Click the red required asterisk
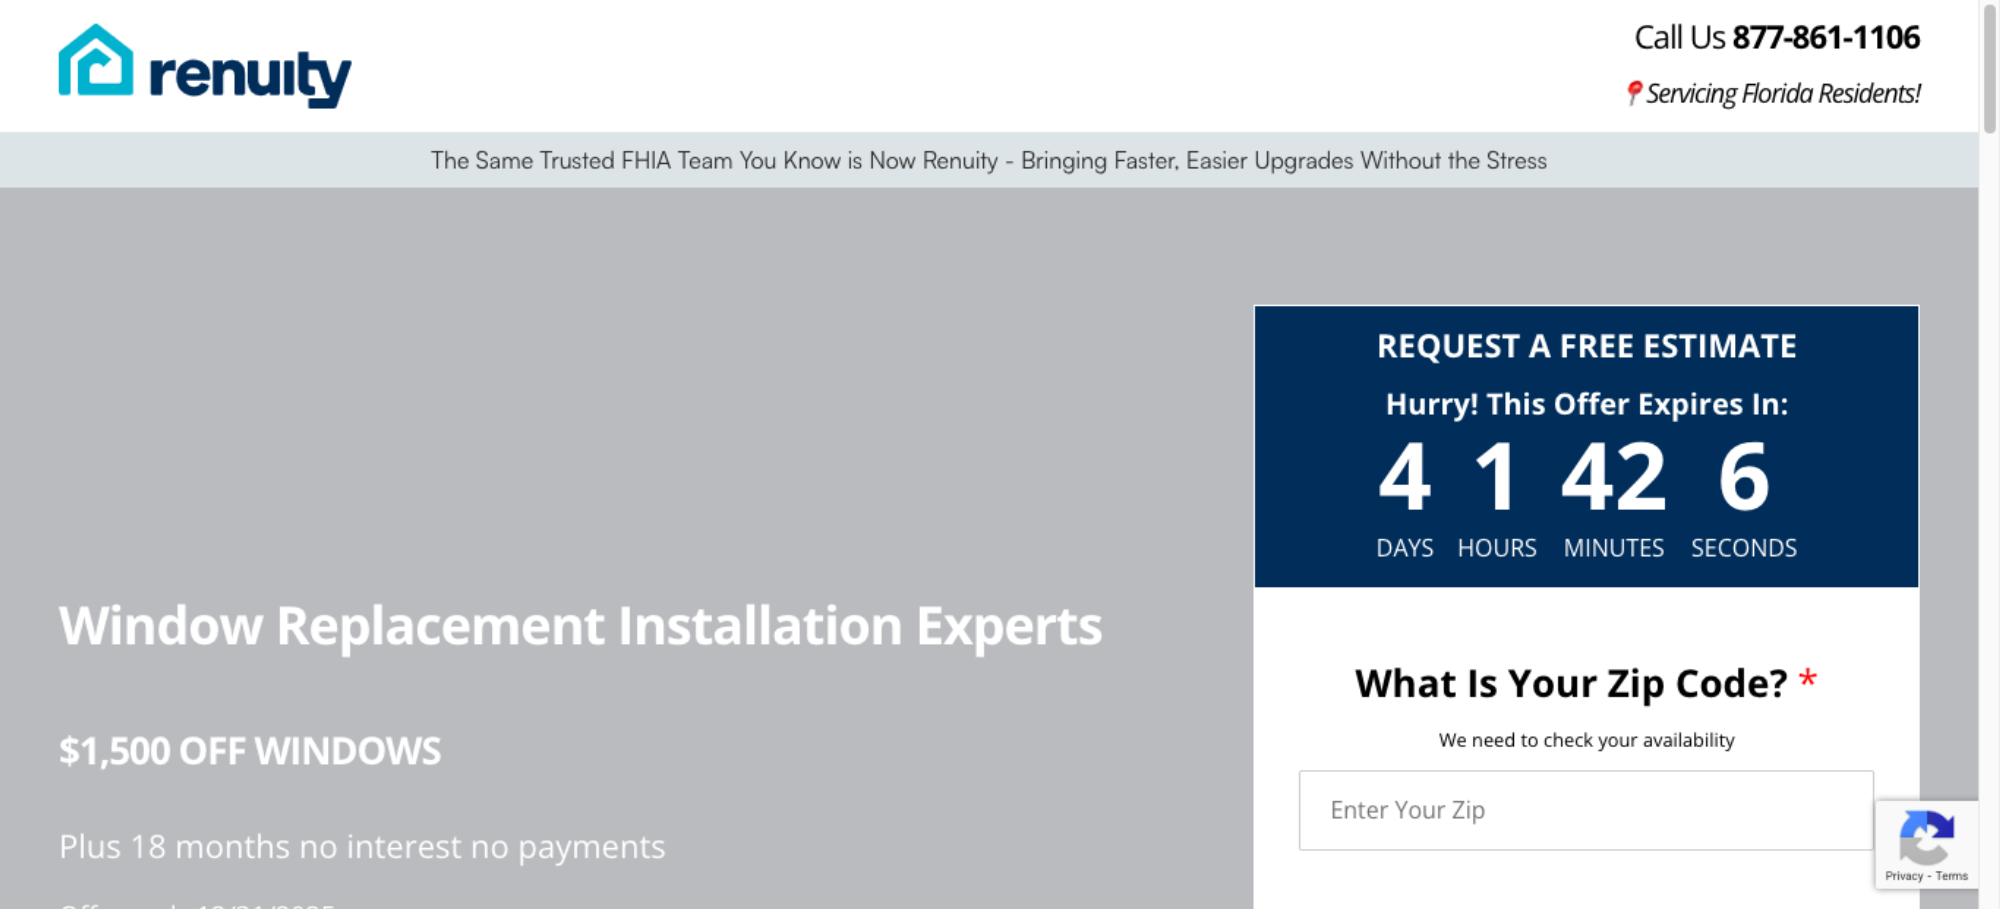This screenshot has height=909, width=2000. pos(1807,681)
